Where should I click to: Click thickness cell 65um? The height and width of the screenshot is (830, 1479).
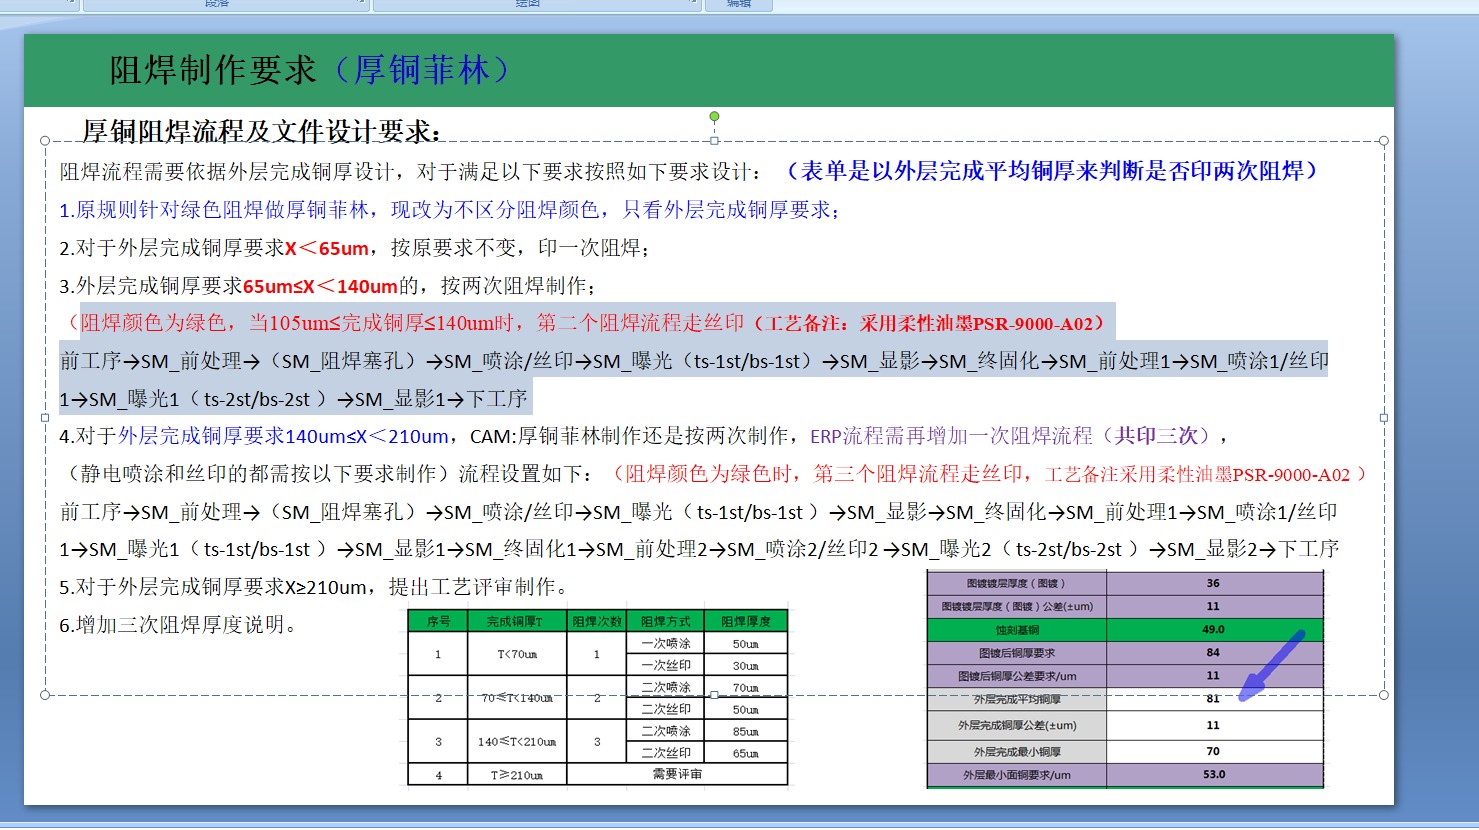coord(746,753)
